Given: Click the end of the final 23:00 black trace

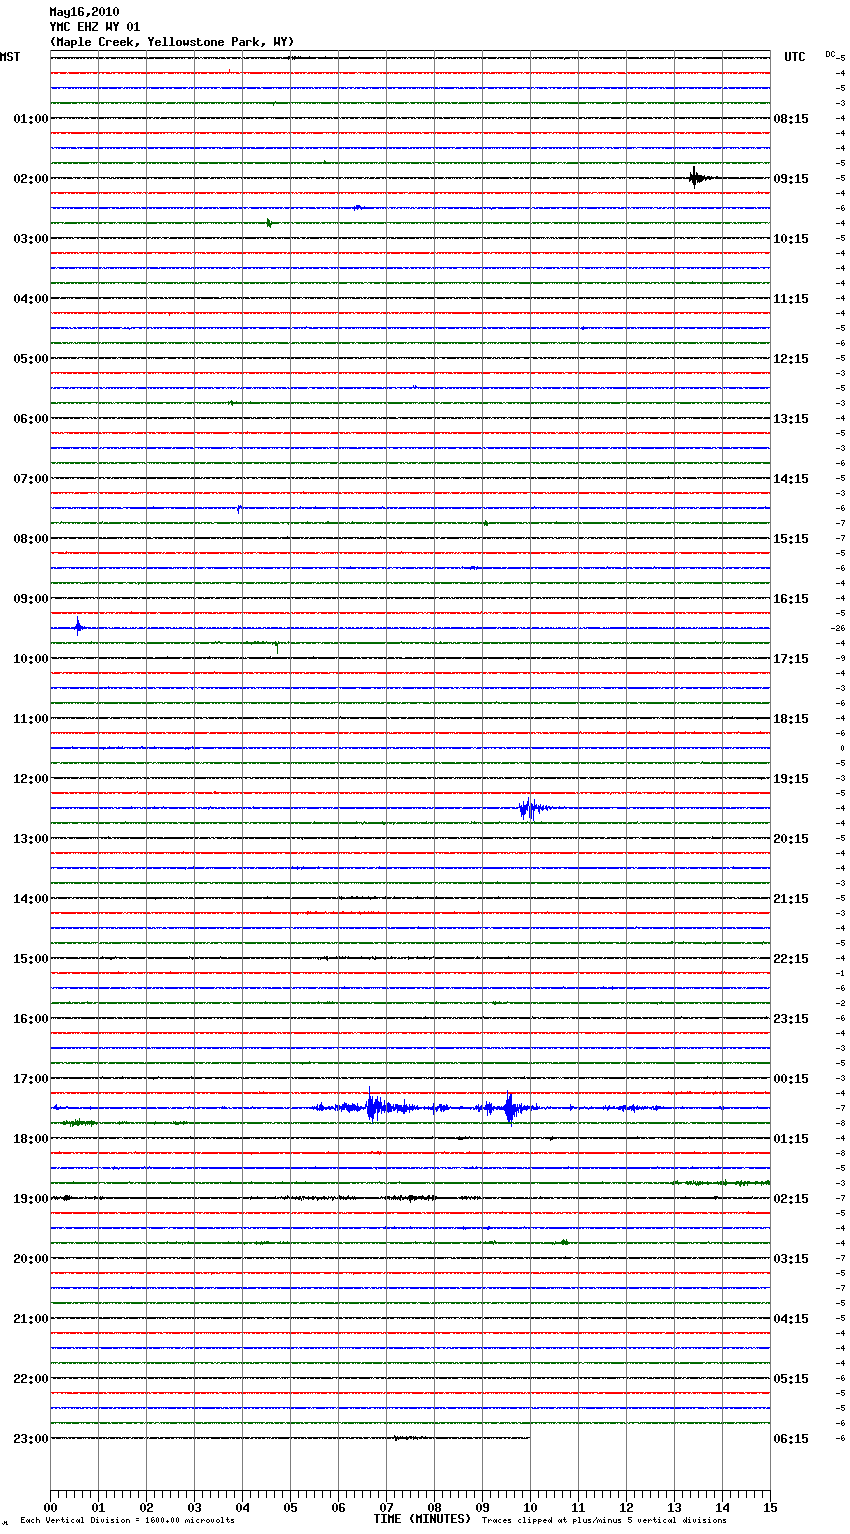Looking at the screenshot, I should click(x=528, y=1438).
